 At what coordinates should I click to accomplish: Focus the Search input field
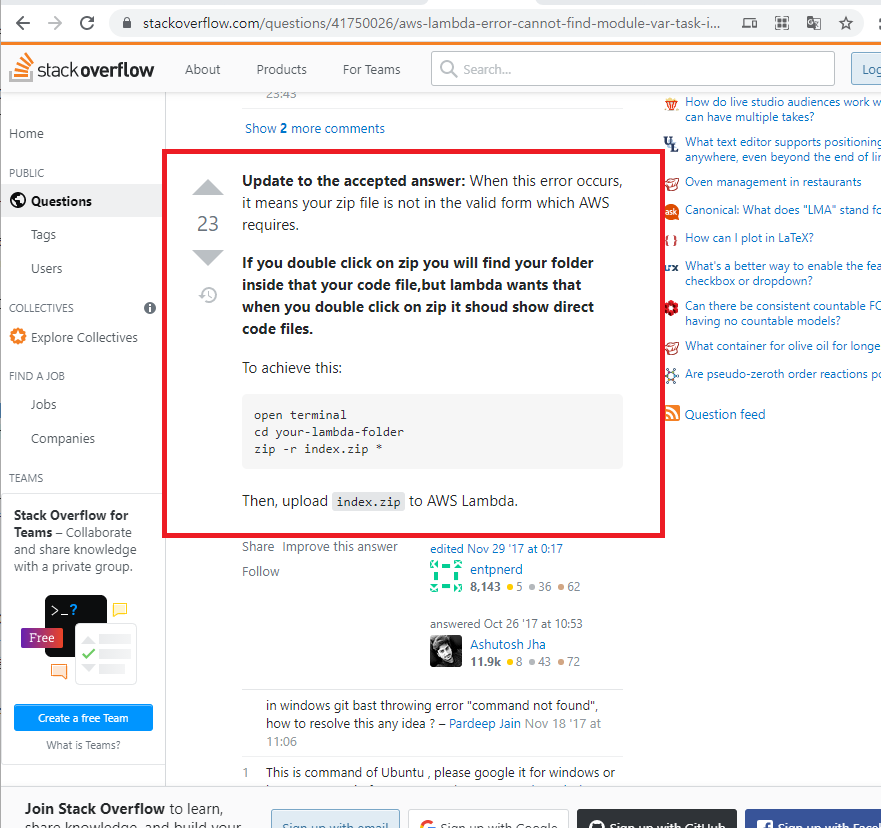point(640,69)
